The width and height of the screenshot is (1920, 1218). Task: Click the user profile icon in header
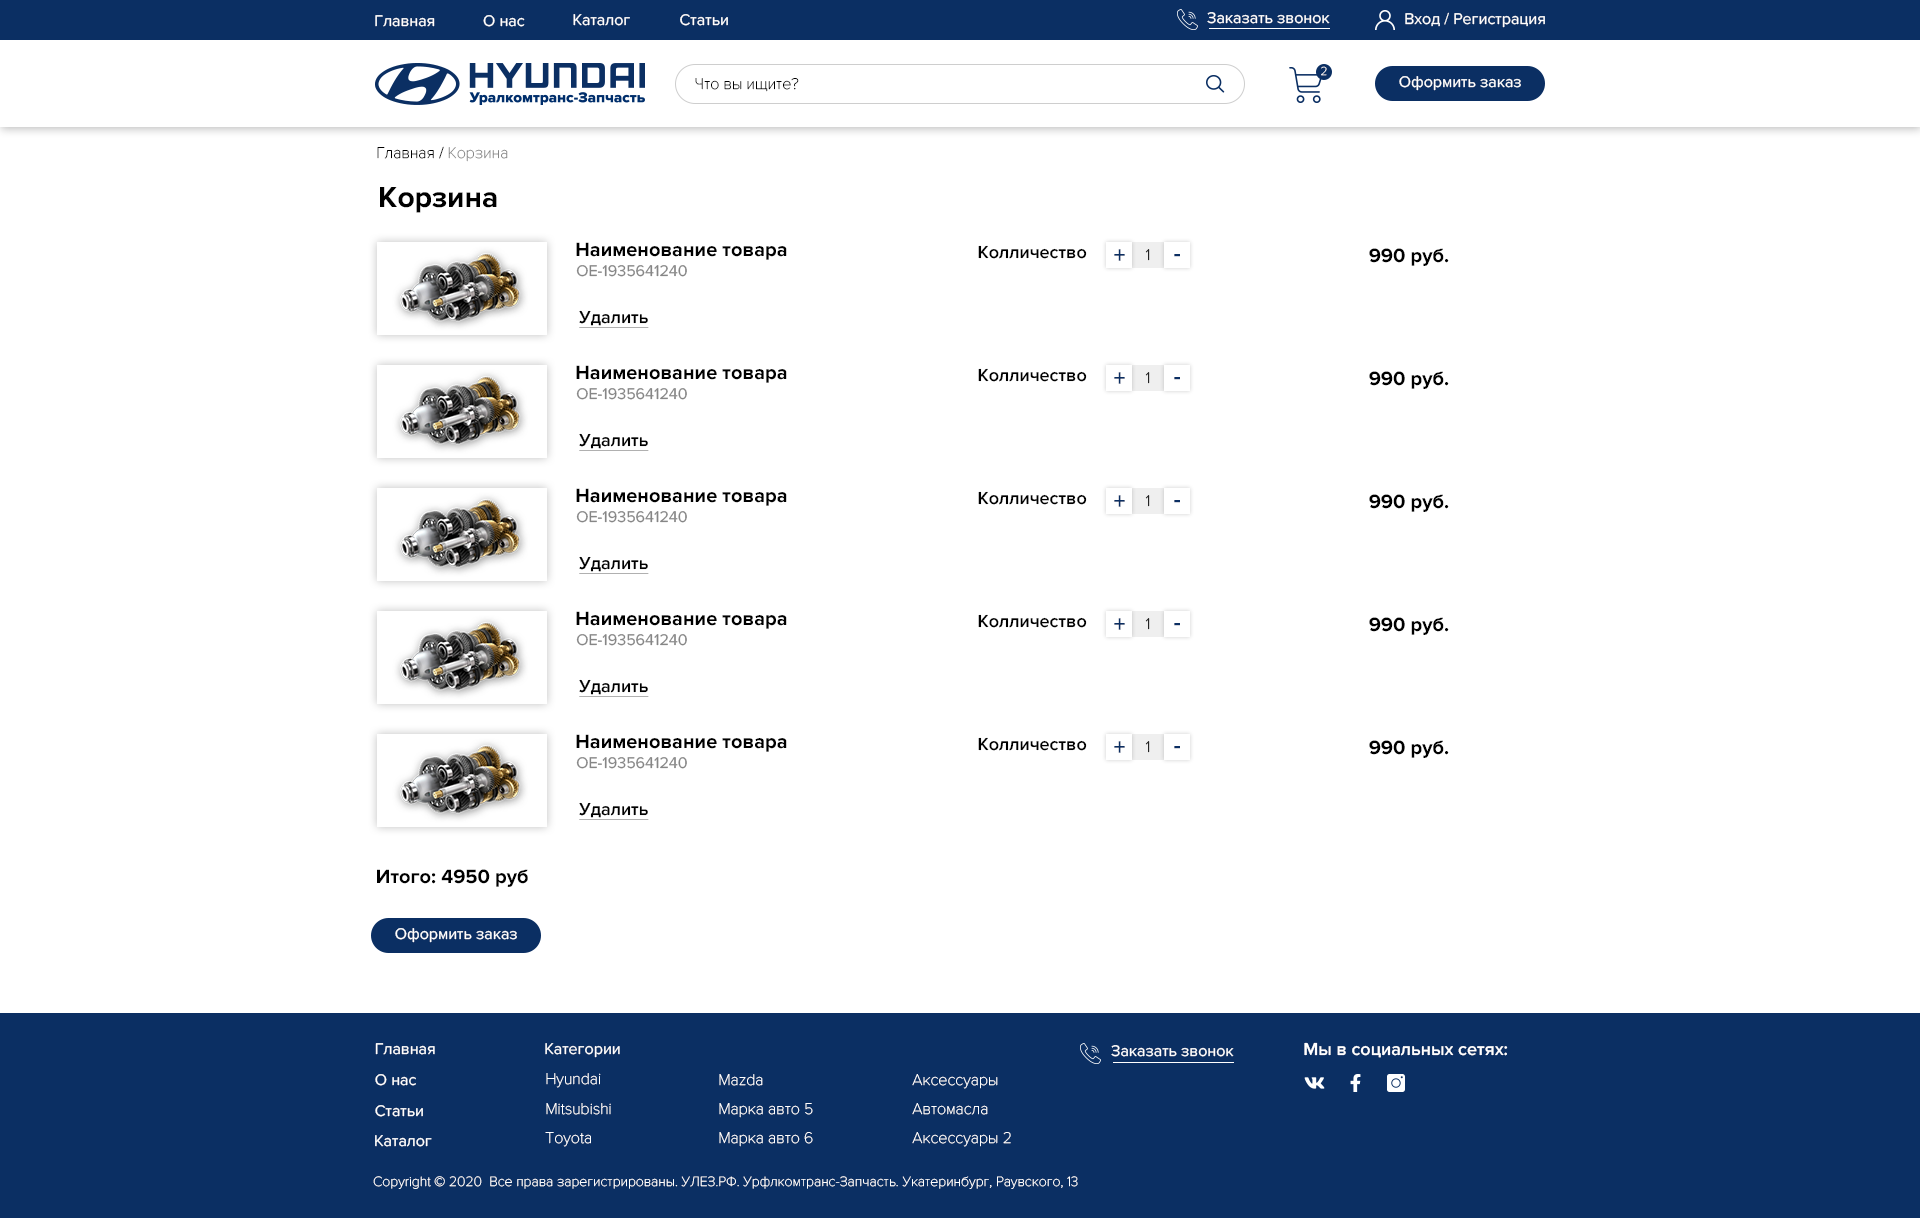1384,20
